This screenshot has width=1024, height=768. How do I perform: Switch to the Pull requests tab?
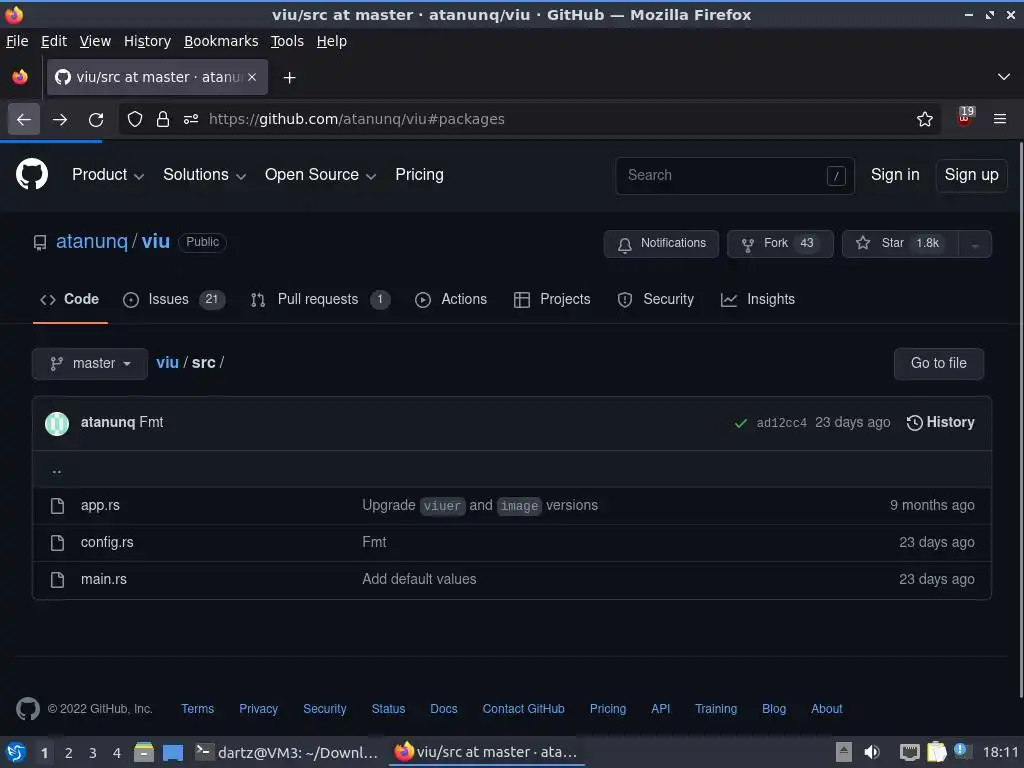(320, 300)
